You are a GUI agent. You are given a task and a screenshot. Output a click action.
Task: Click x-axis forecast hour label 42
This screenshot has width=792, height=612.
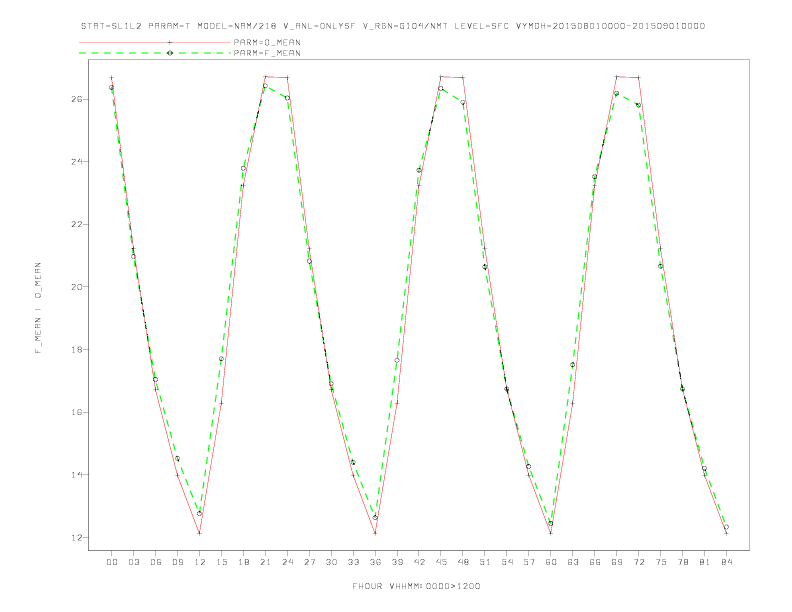(419, 562)
